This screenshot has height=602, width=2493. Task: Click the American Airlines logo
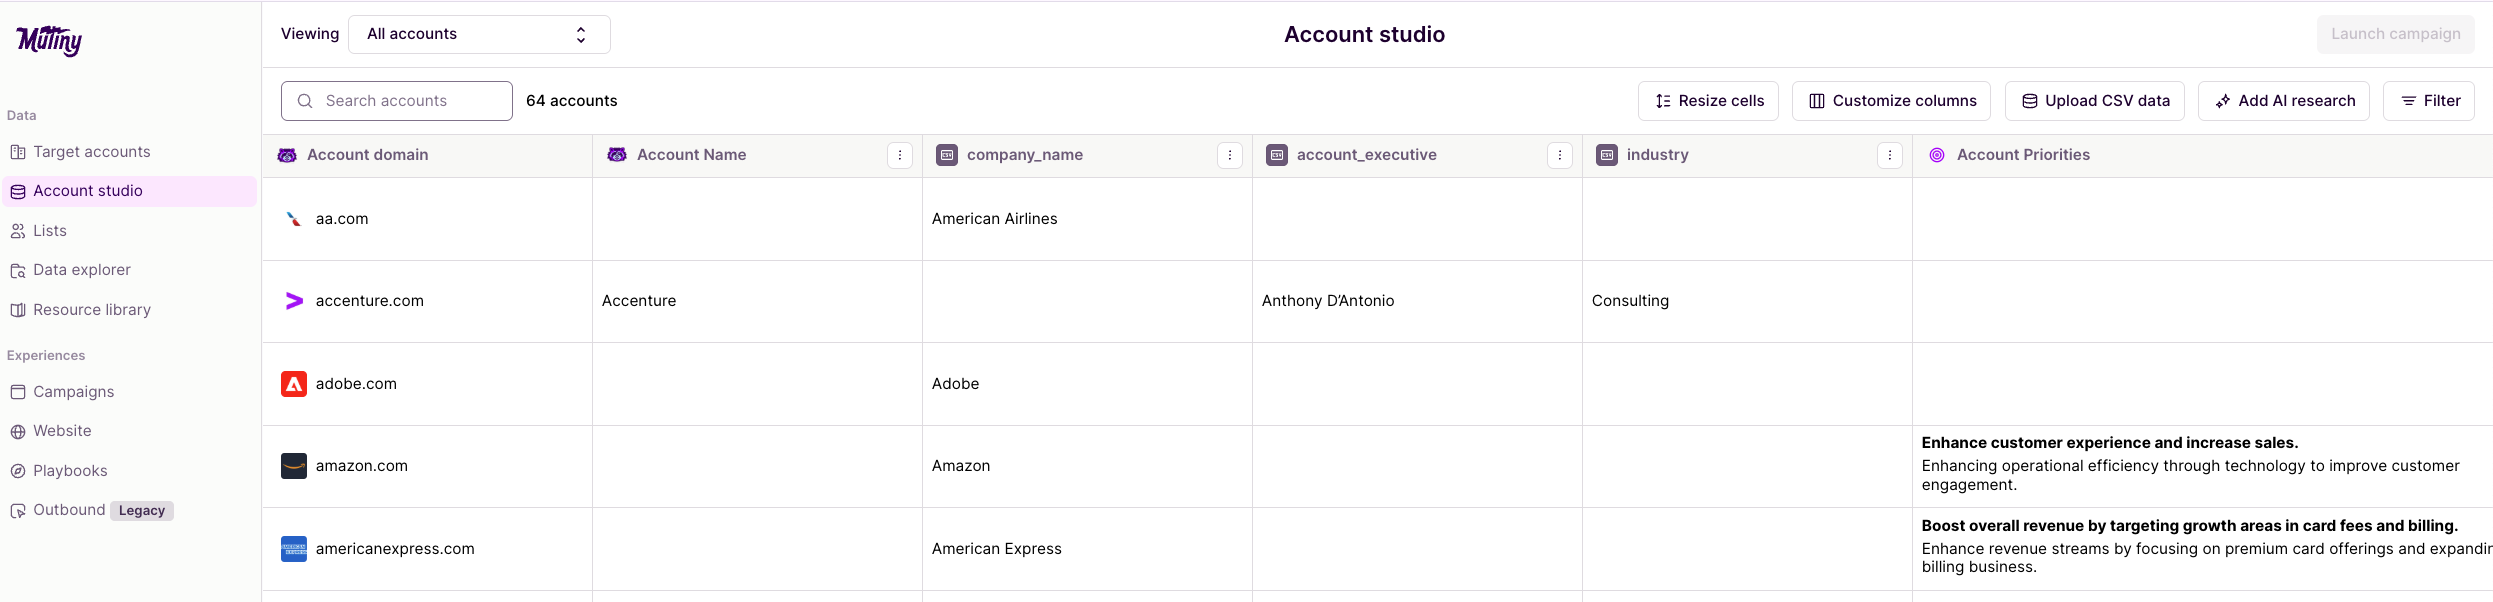(294, 219)
